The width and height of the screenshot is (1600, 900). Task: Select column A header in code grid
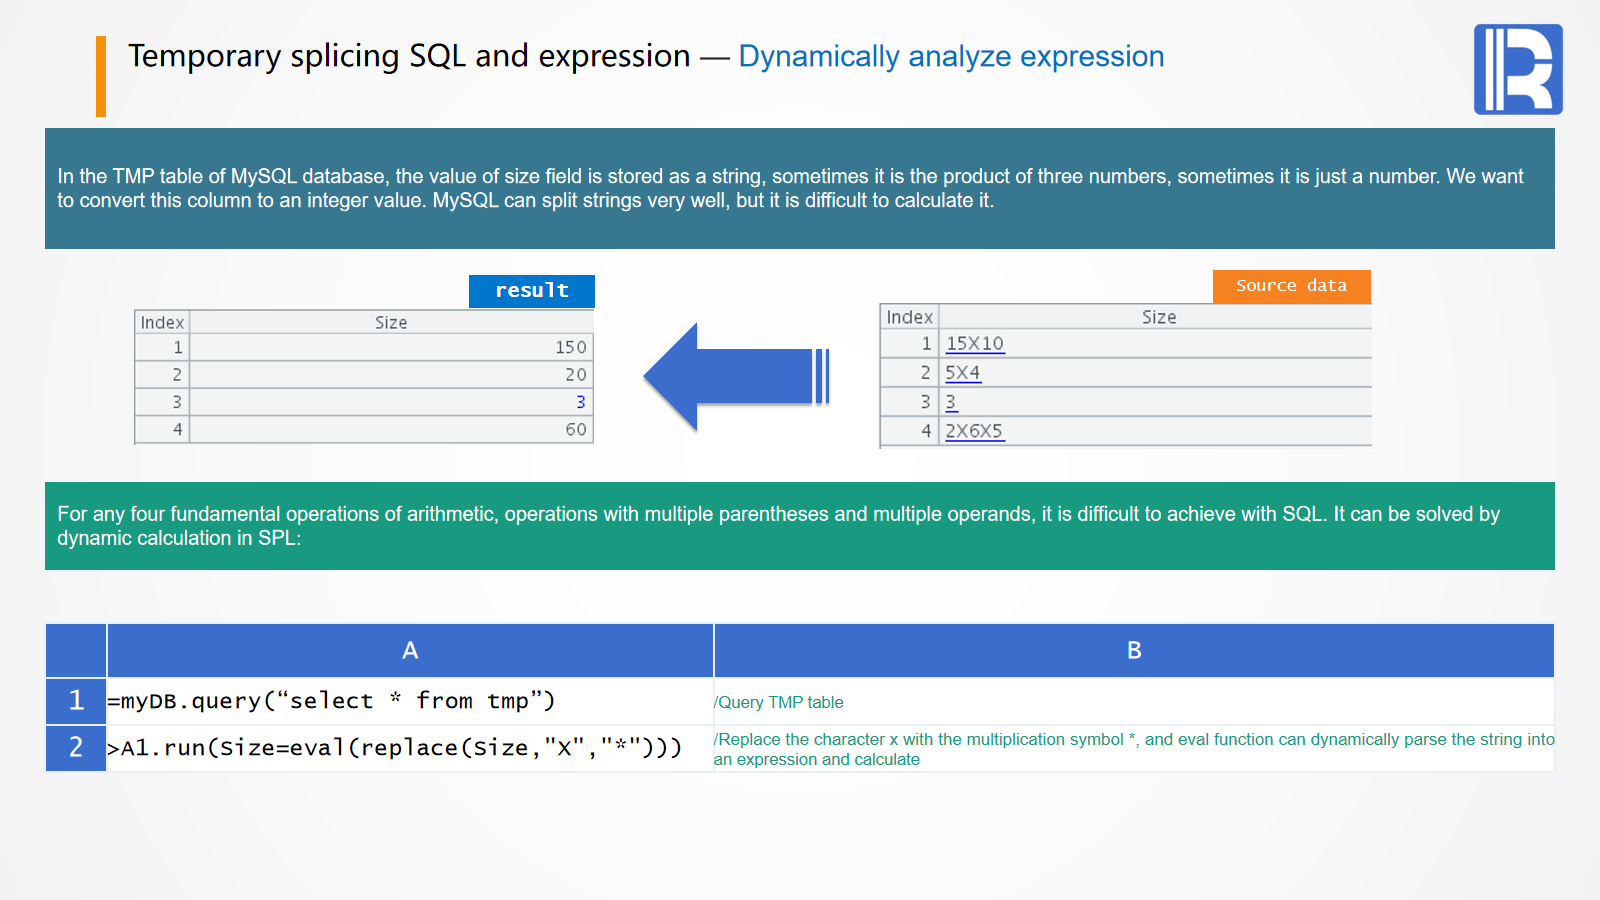[410, 651]
